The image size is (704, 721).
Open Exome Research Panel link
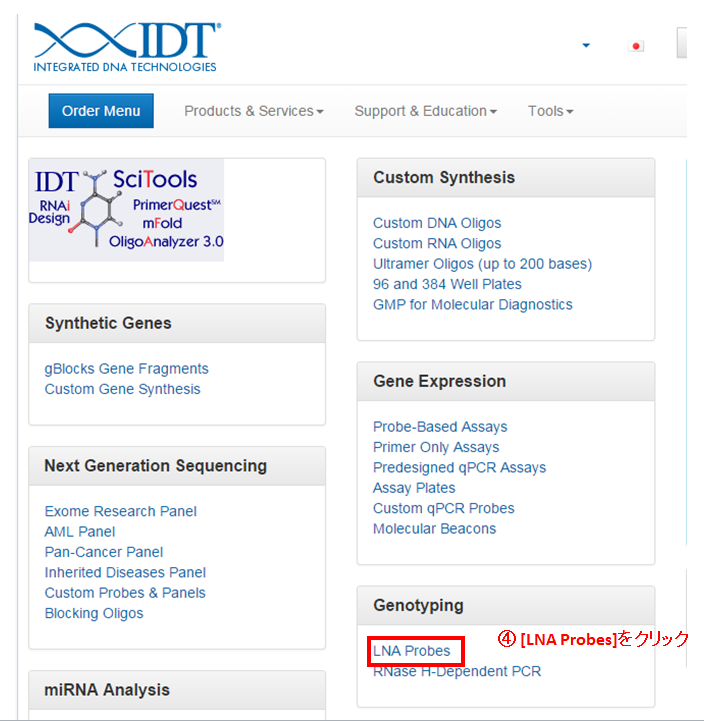point(120,511)
